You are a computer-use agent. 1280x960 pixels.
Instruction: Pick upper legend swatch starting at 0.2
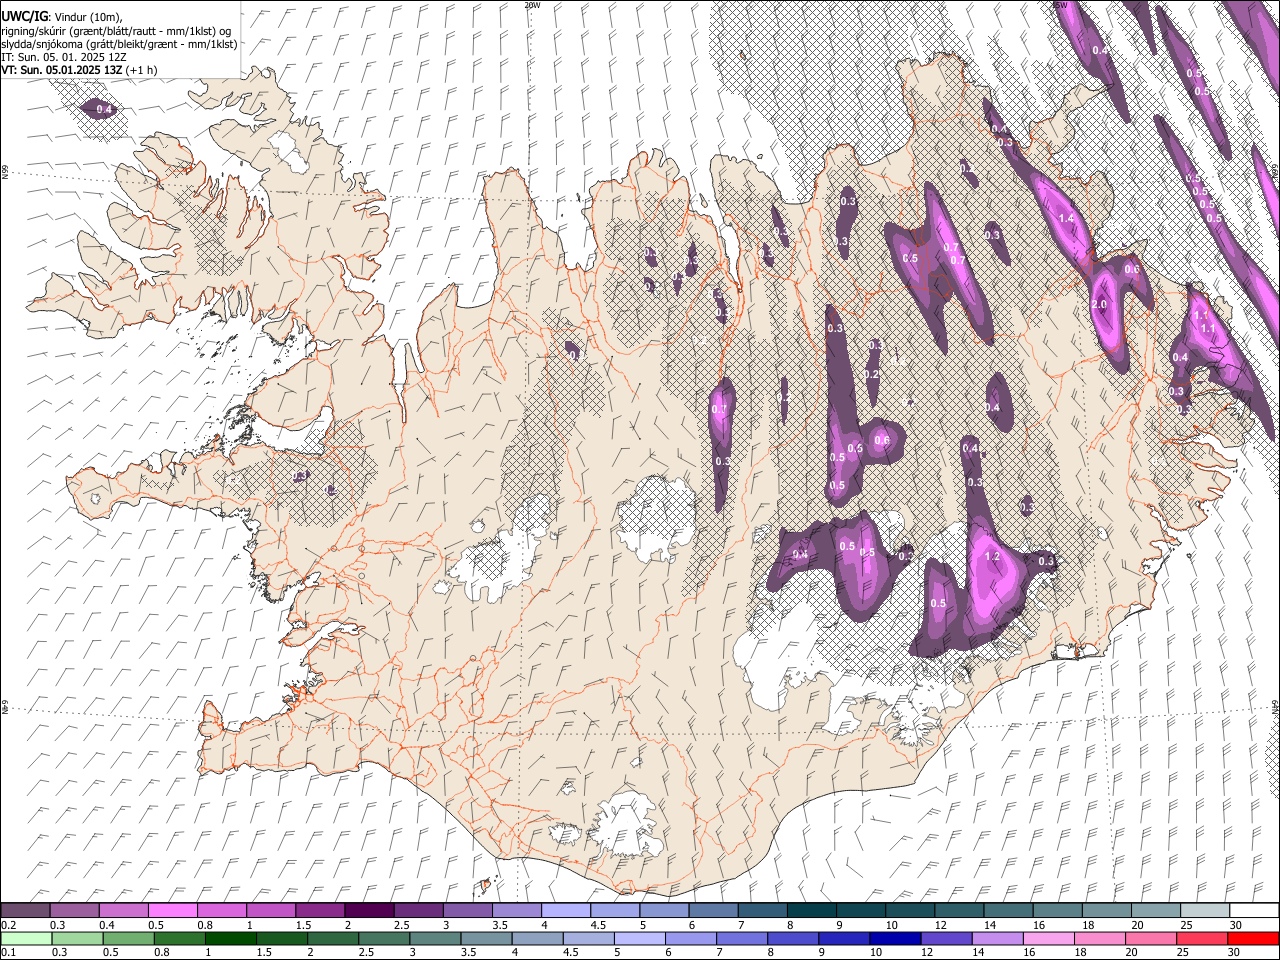coord(25,911)
